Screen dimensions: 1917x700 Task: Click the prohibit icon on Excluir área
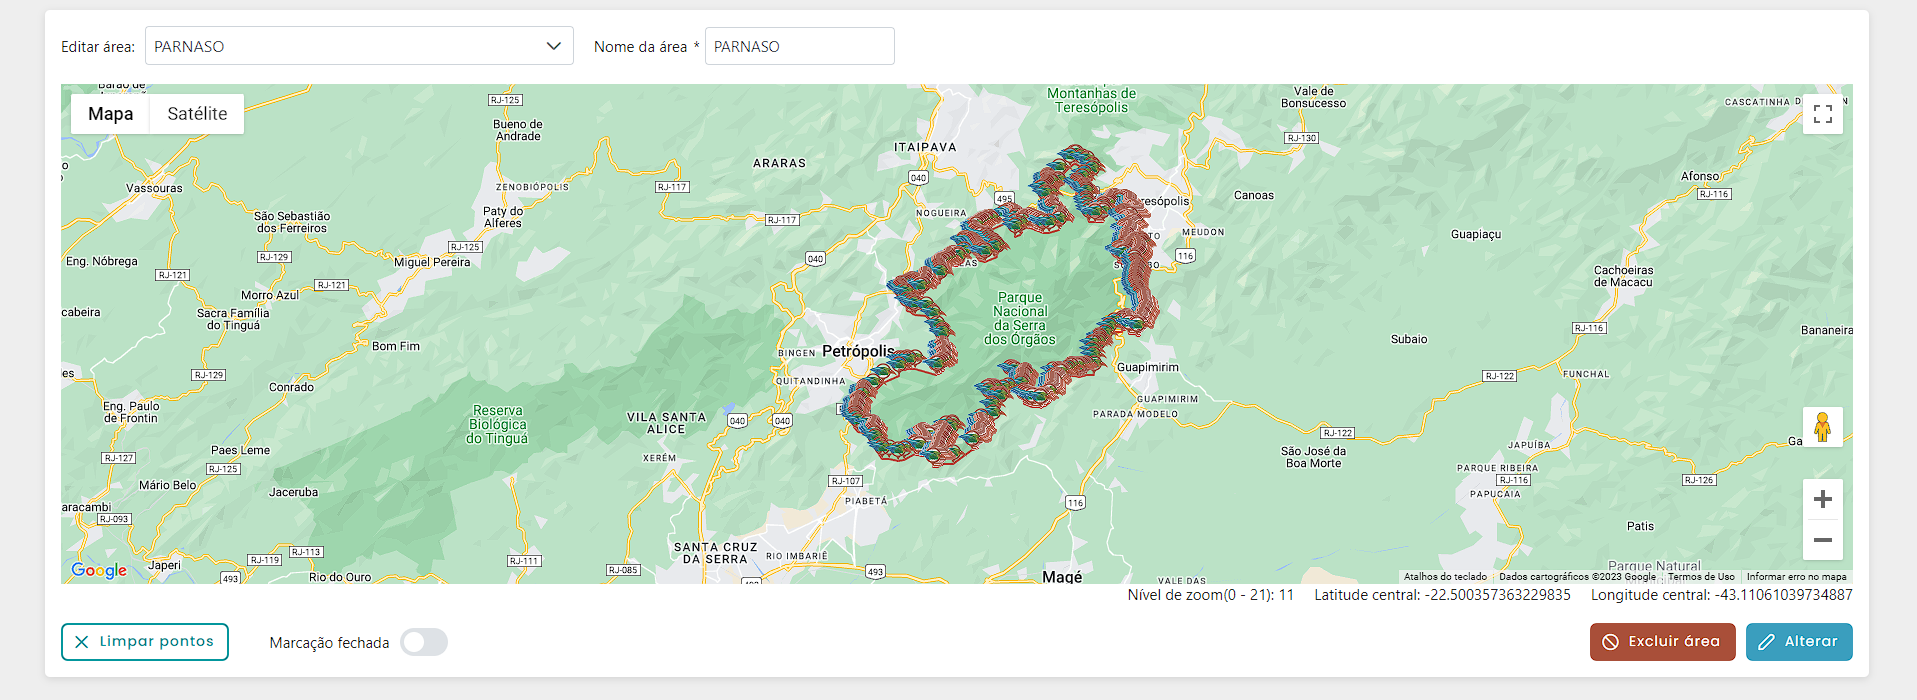pos(1610,642)
